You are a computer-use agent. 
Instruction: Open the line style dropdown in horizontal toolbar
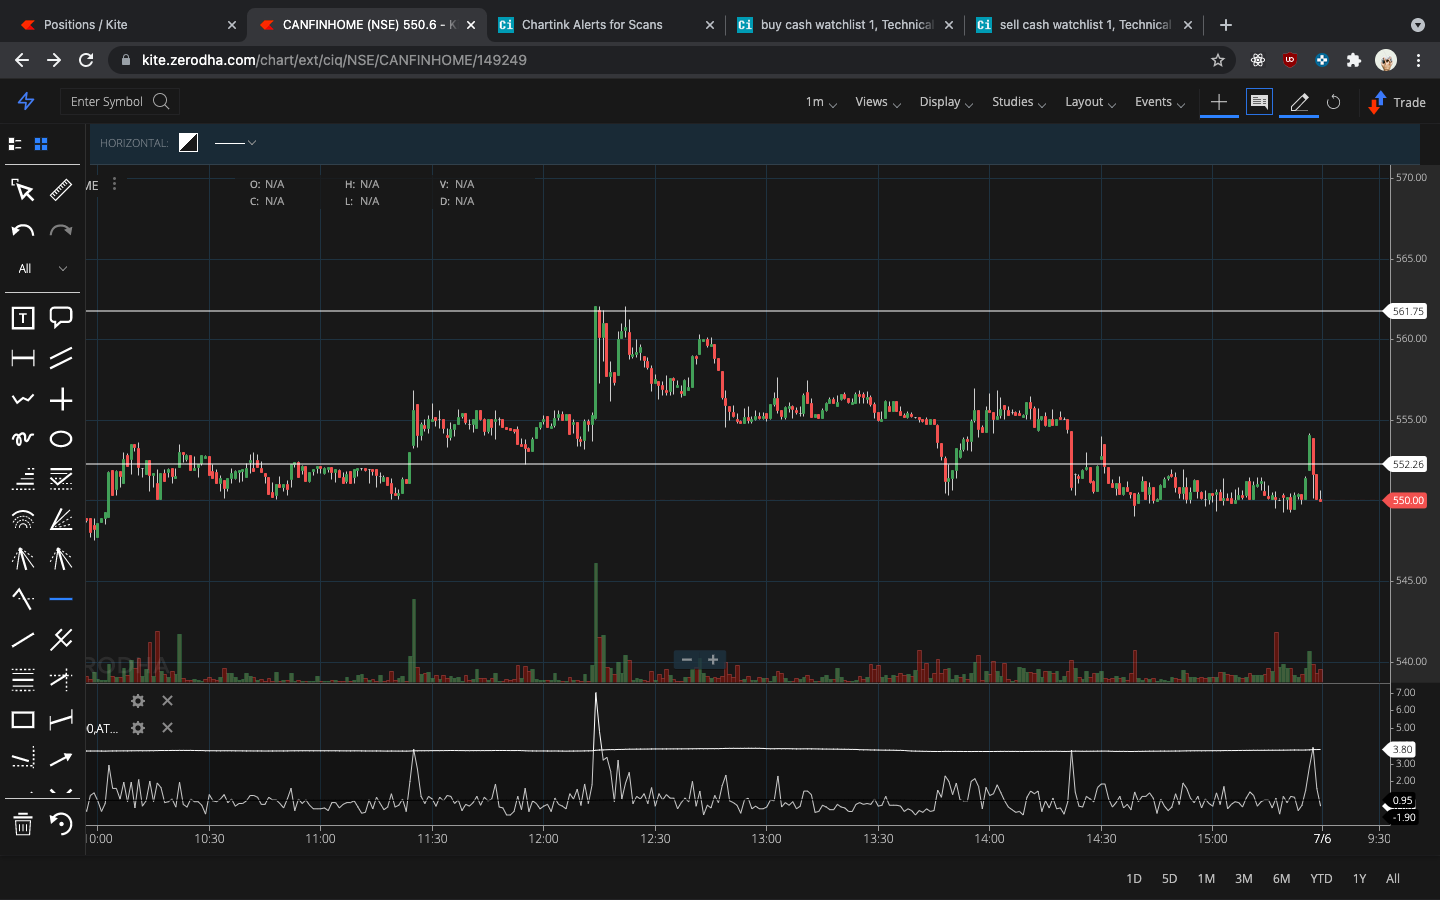(236, 143)
